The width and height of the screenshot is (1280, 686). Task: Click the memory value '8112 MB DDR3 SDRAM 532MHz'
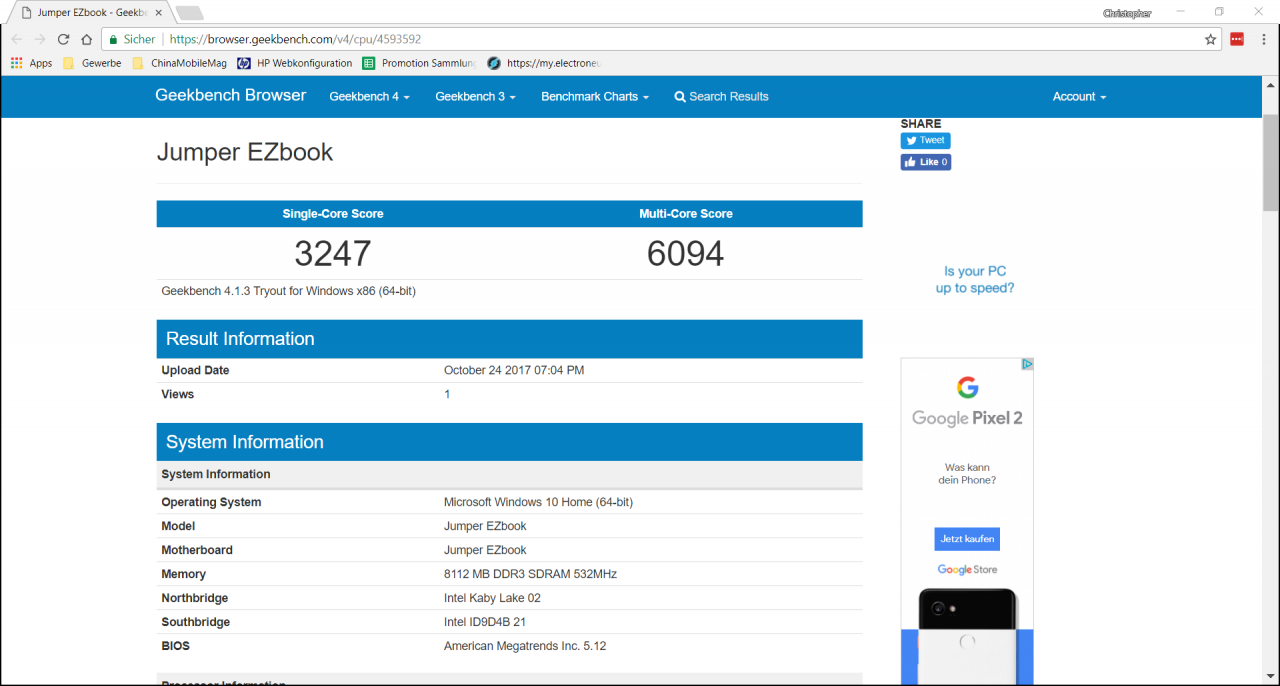530,574
